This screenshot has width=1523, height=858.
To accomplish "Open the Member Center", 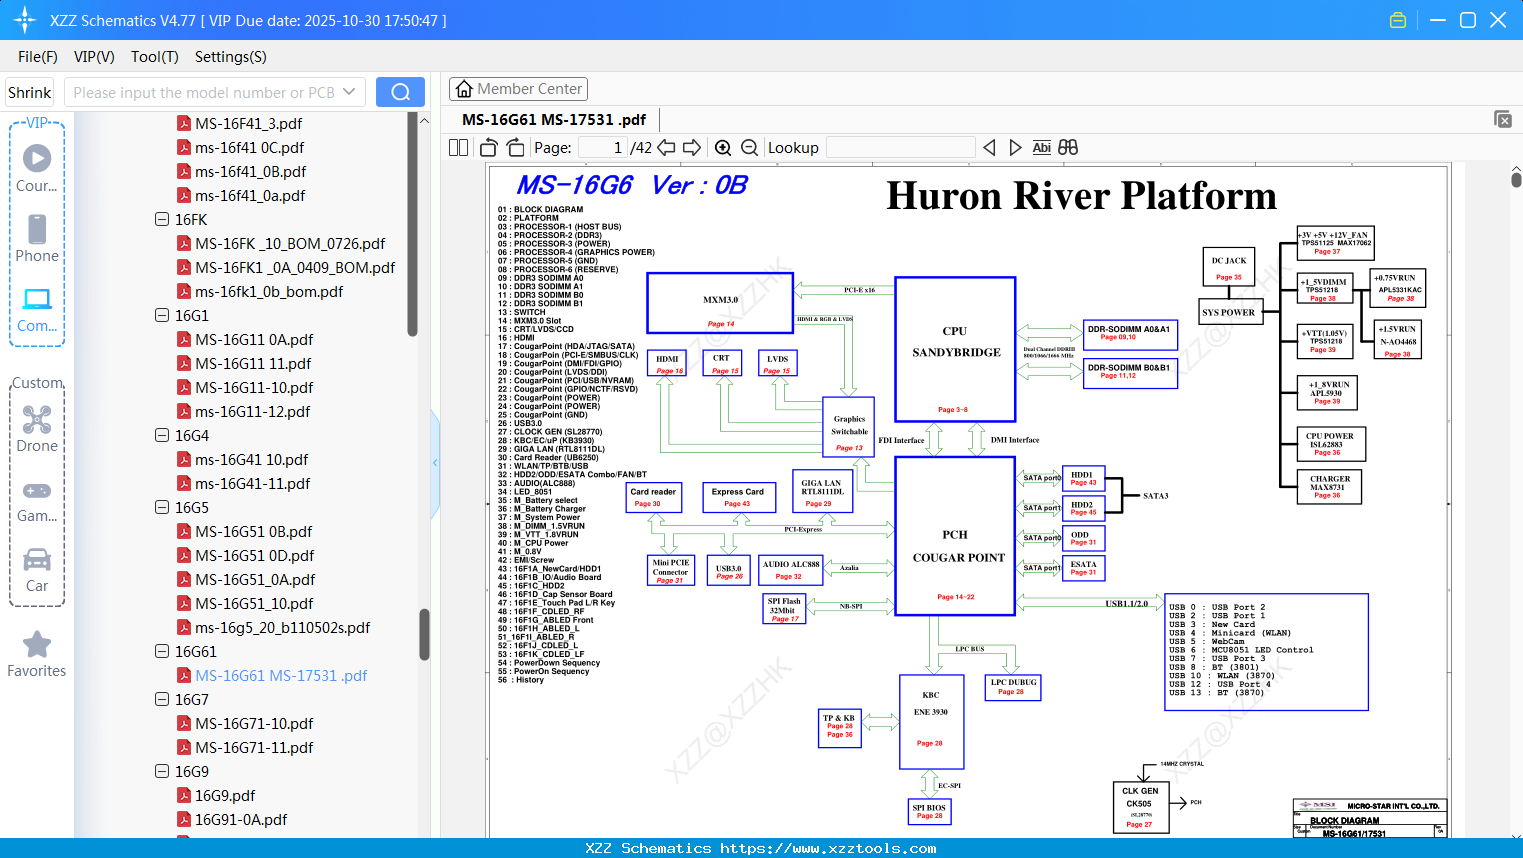I will tap(518, 89).
